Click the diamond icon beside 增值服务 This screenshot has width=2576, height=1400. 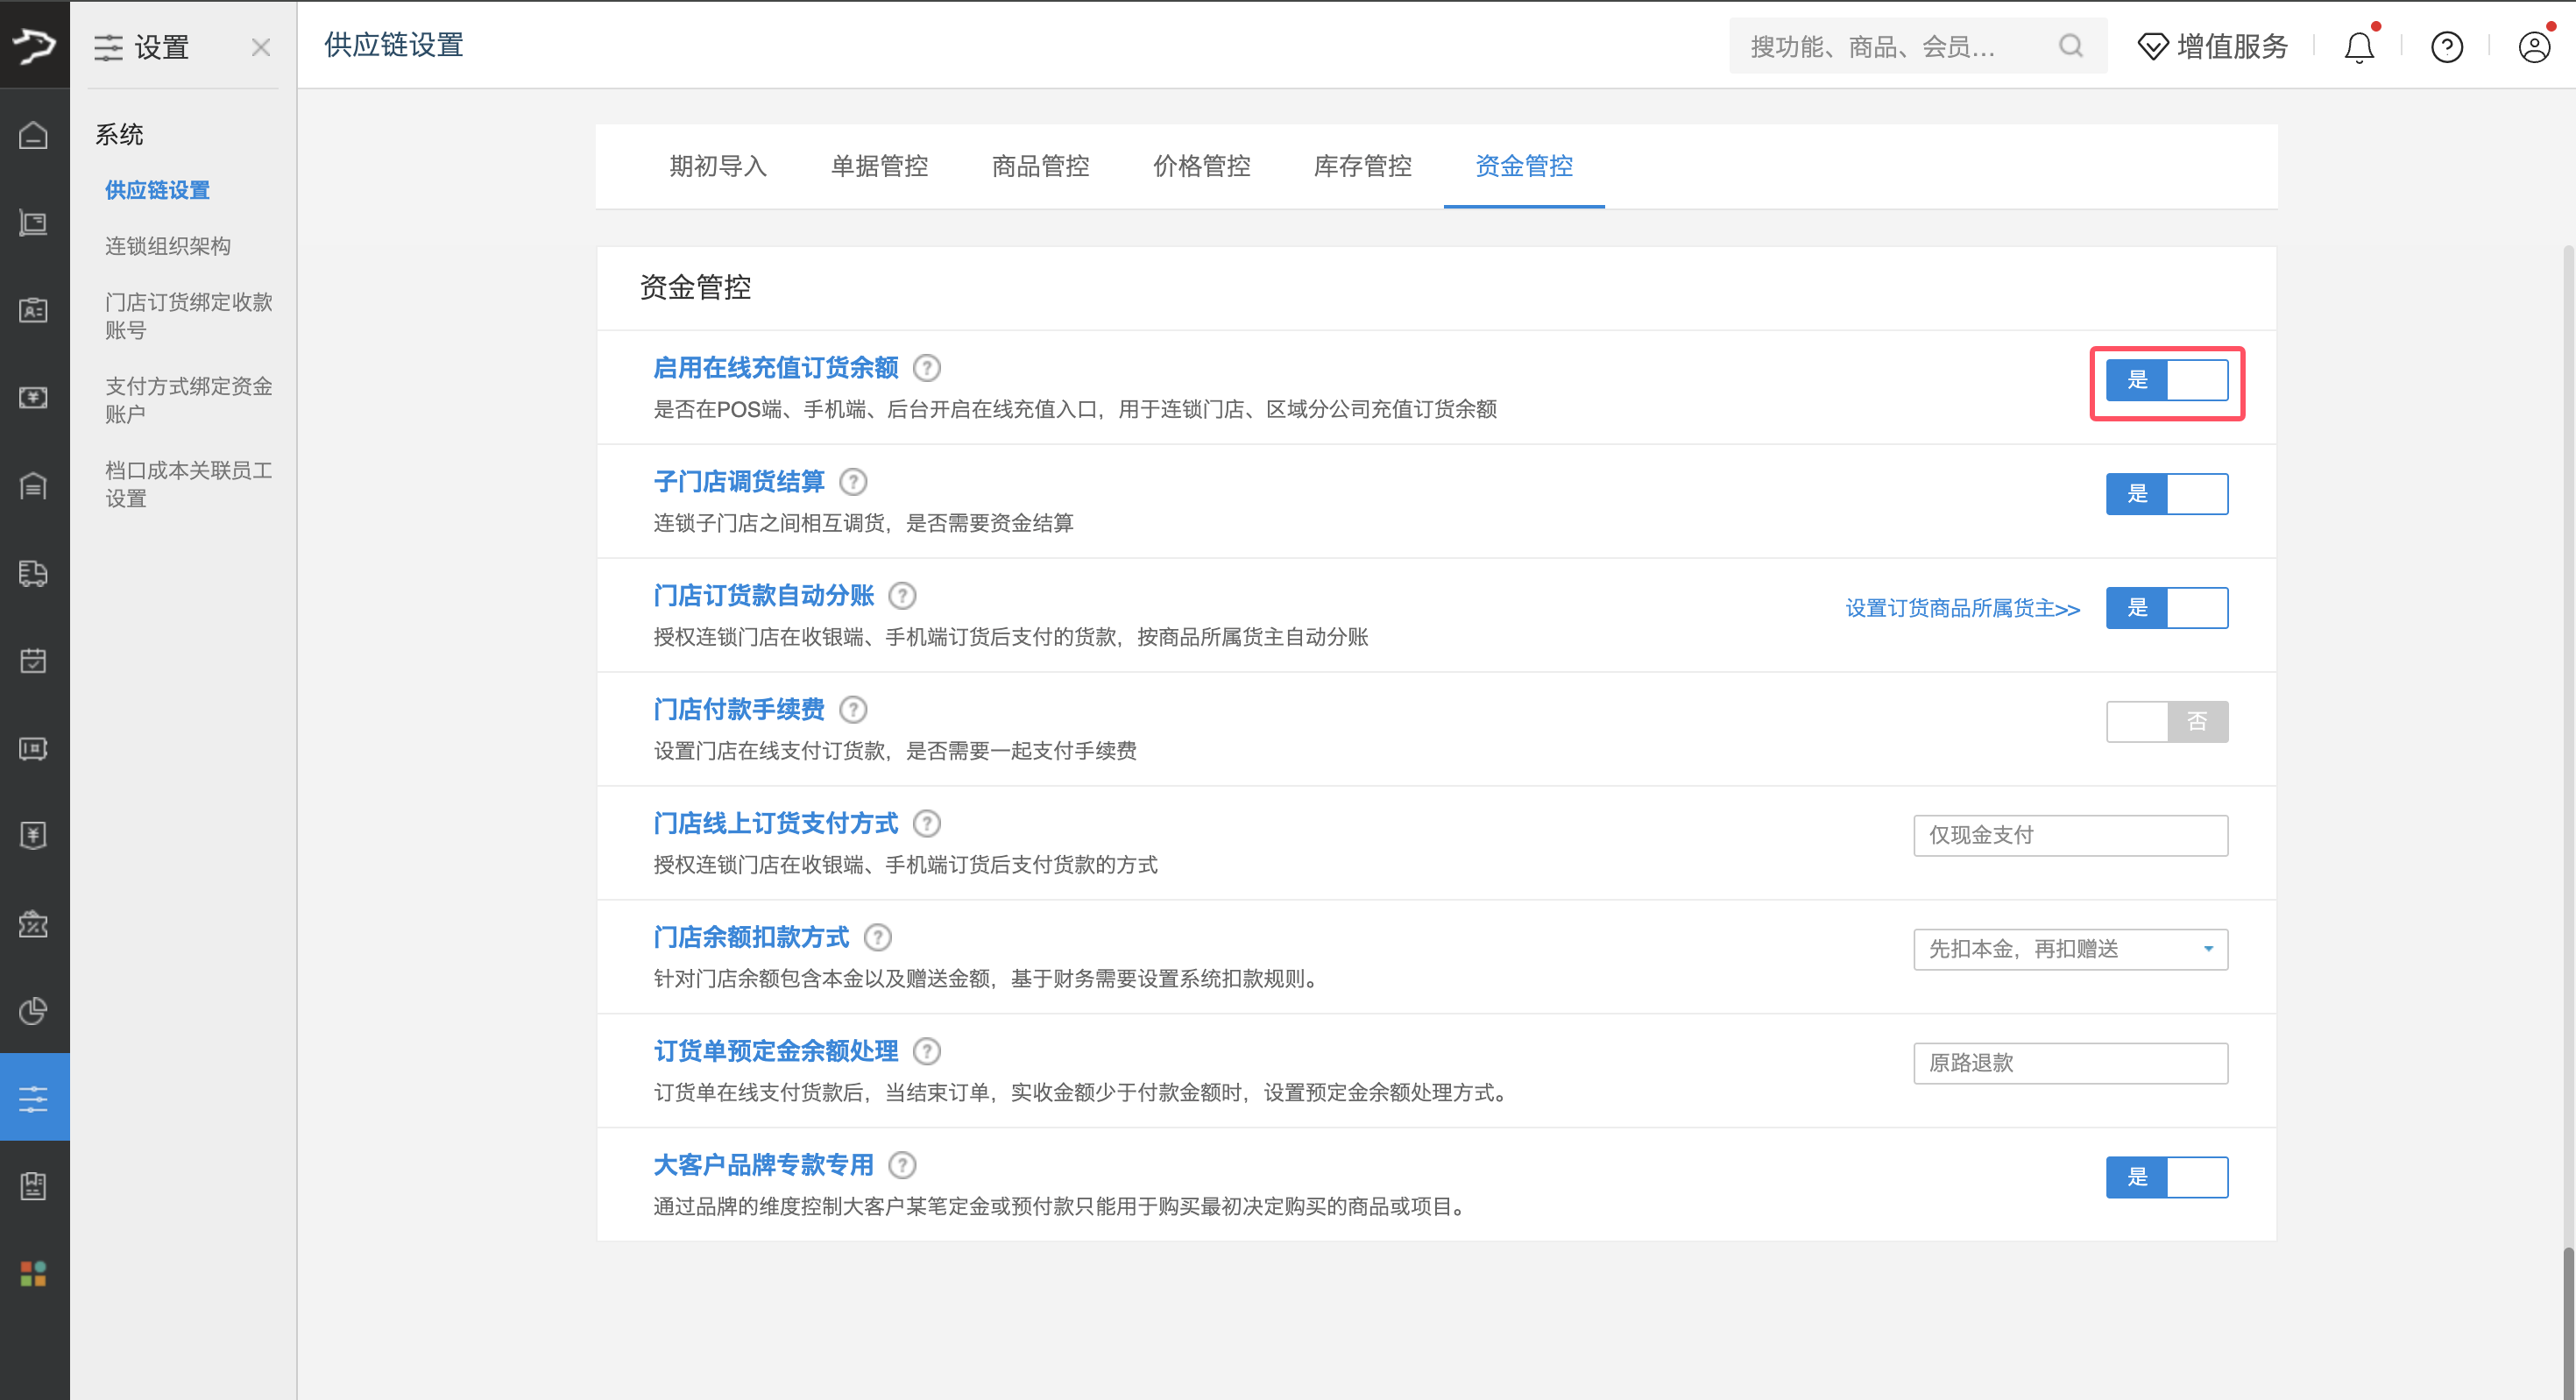pyautogui.click(x=2152, y=46)
